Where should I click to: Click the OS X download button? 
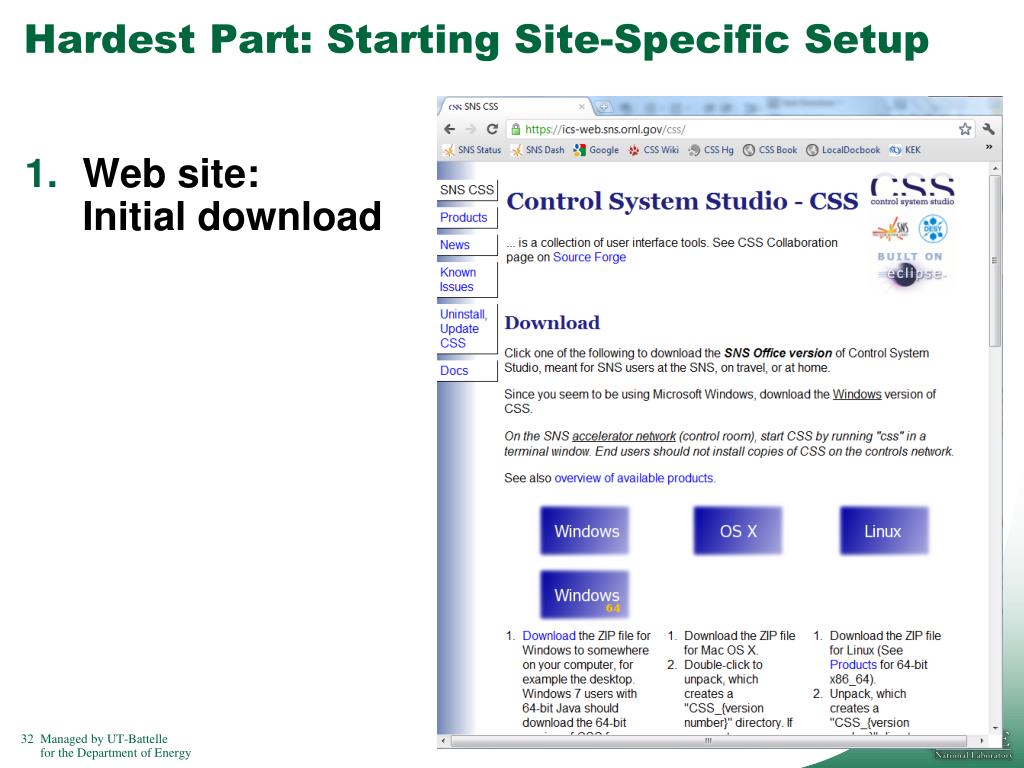pyautogui.click(x=738, y=531)
